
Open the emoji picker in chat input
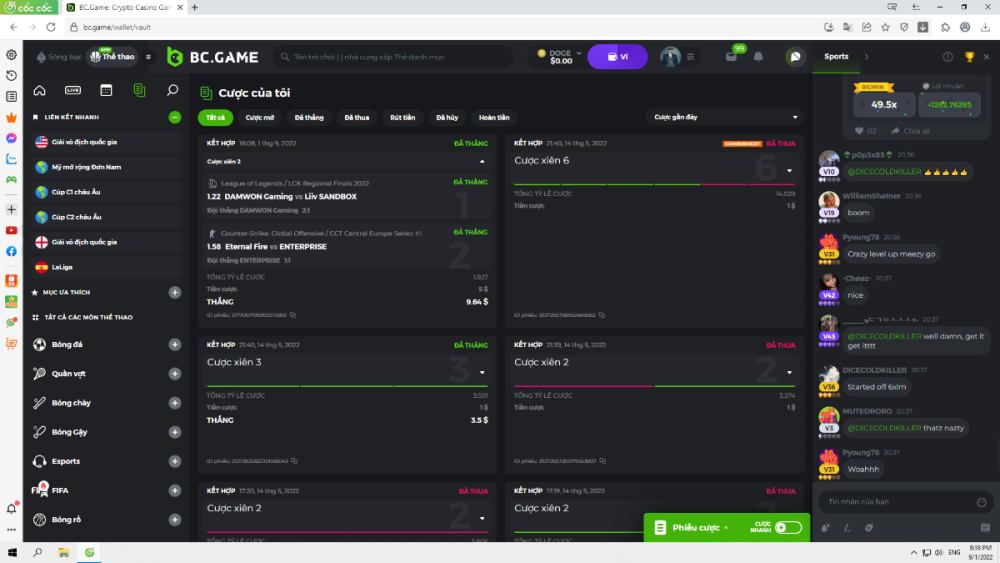984,501
